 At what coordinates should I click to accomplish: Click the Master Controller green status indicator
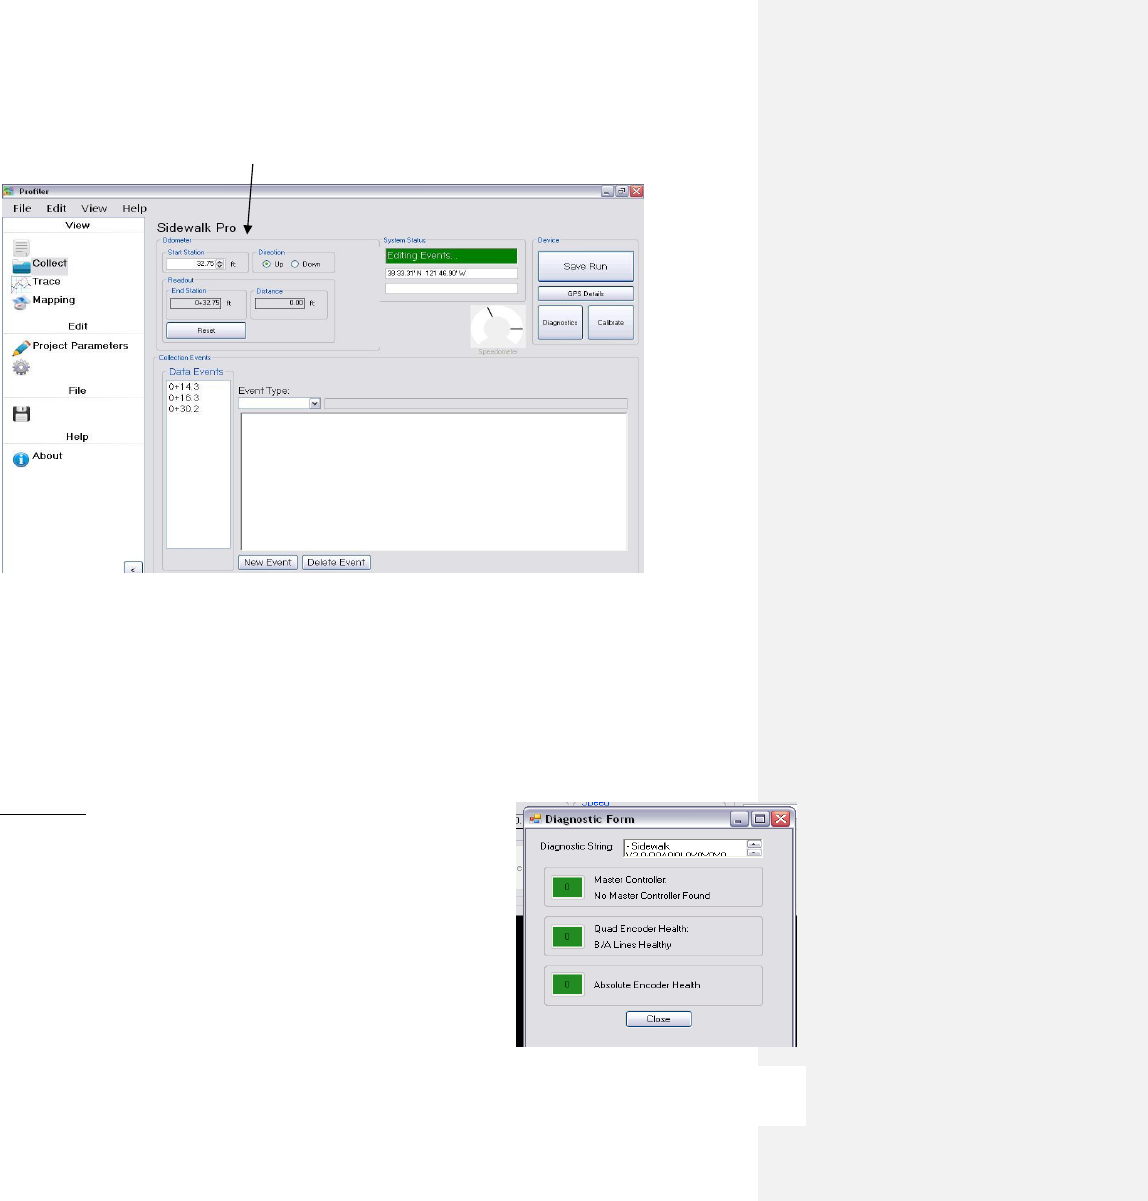pyautogui.click(x=567, y=887)
